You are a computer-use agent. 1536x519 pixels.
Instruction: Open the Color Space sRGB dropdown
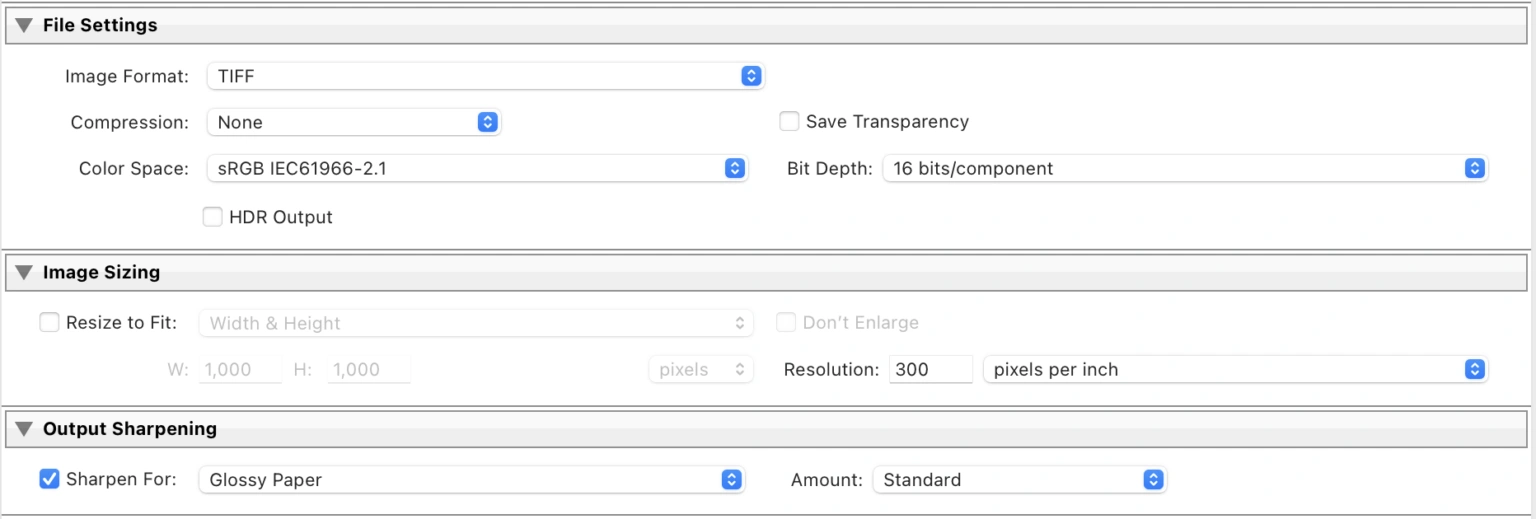pyautogui.click(x=477, y=169)
